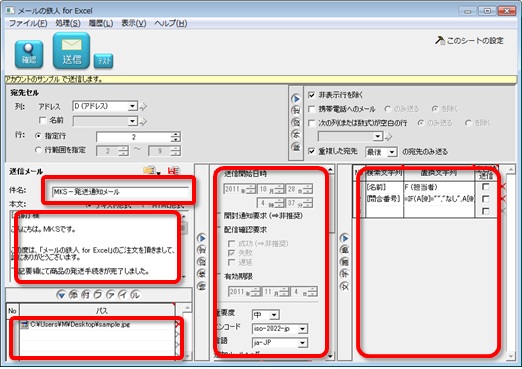This screenshot has height=369, width=522.
Task: Select the [名前] search string cell
Action: tap(384, 187)
